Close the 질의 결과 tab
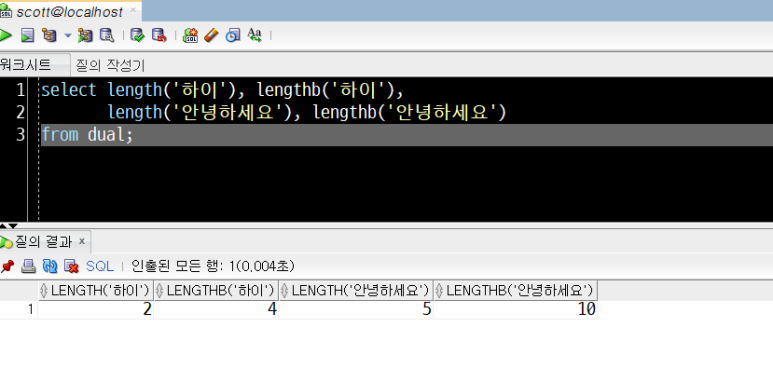Screen dimensions: 773x368 [x=82, y=241]
